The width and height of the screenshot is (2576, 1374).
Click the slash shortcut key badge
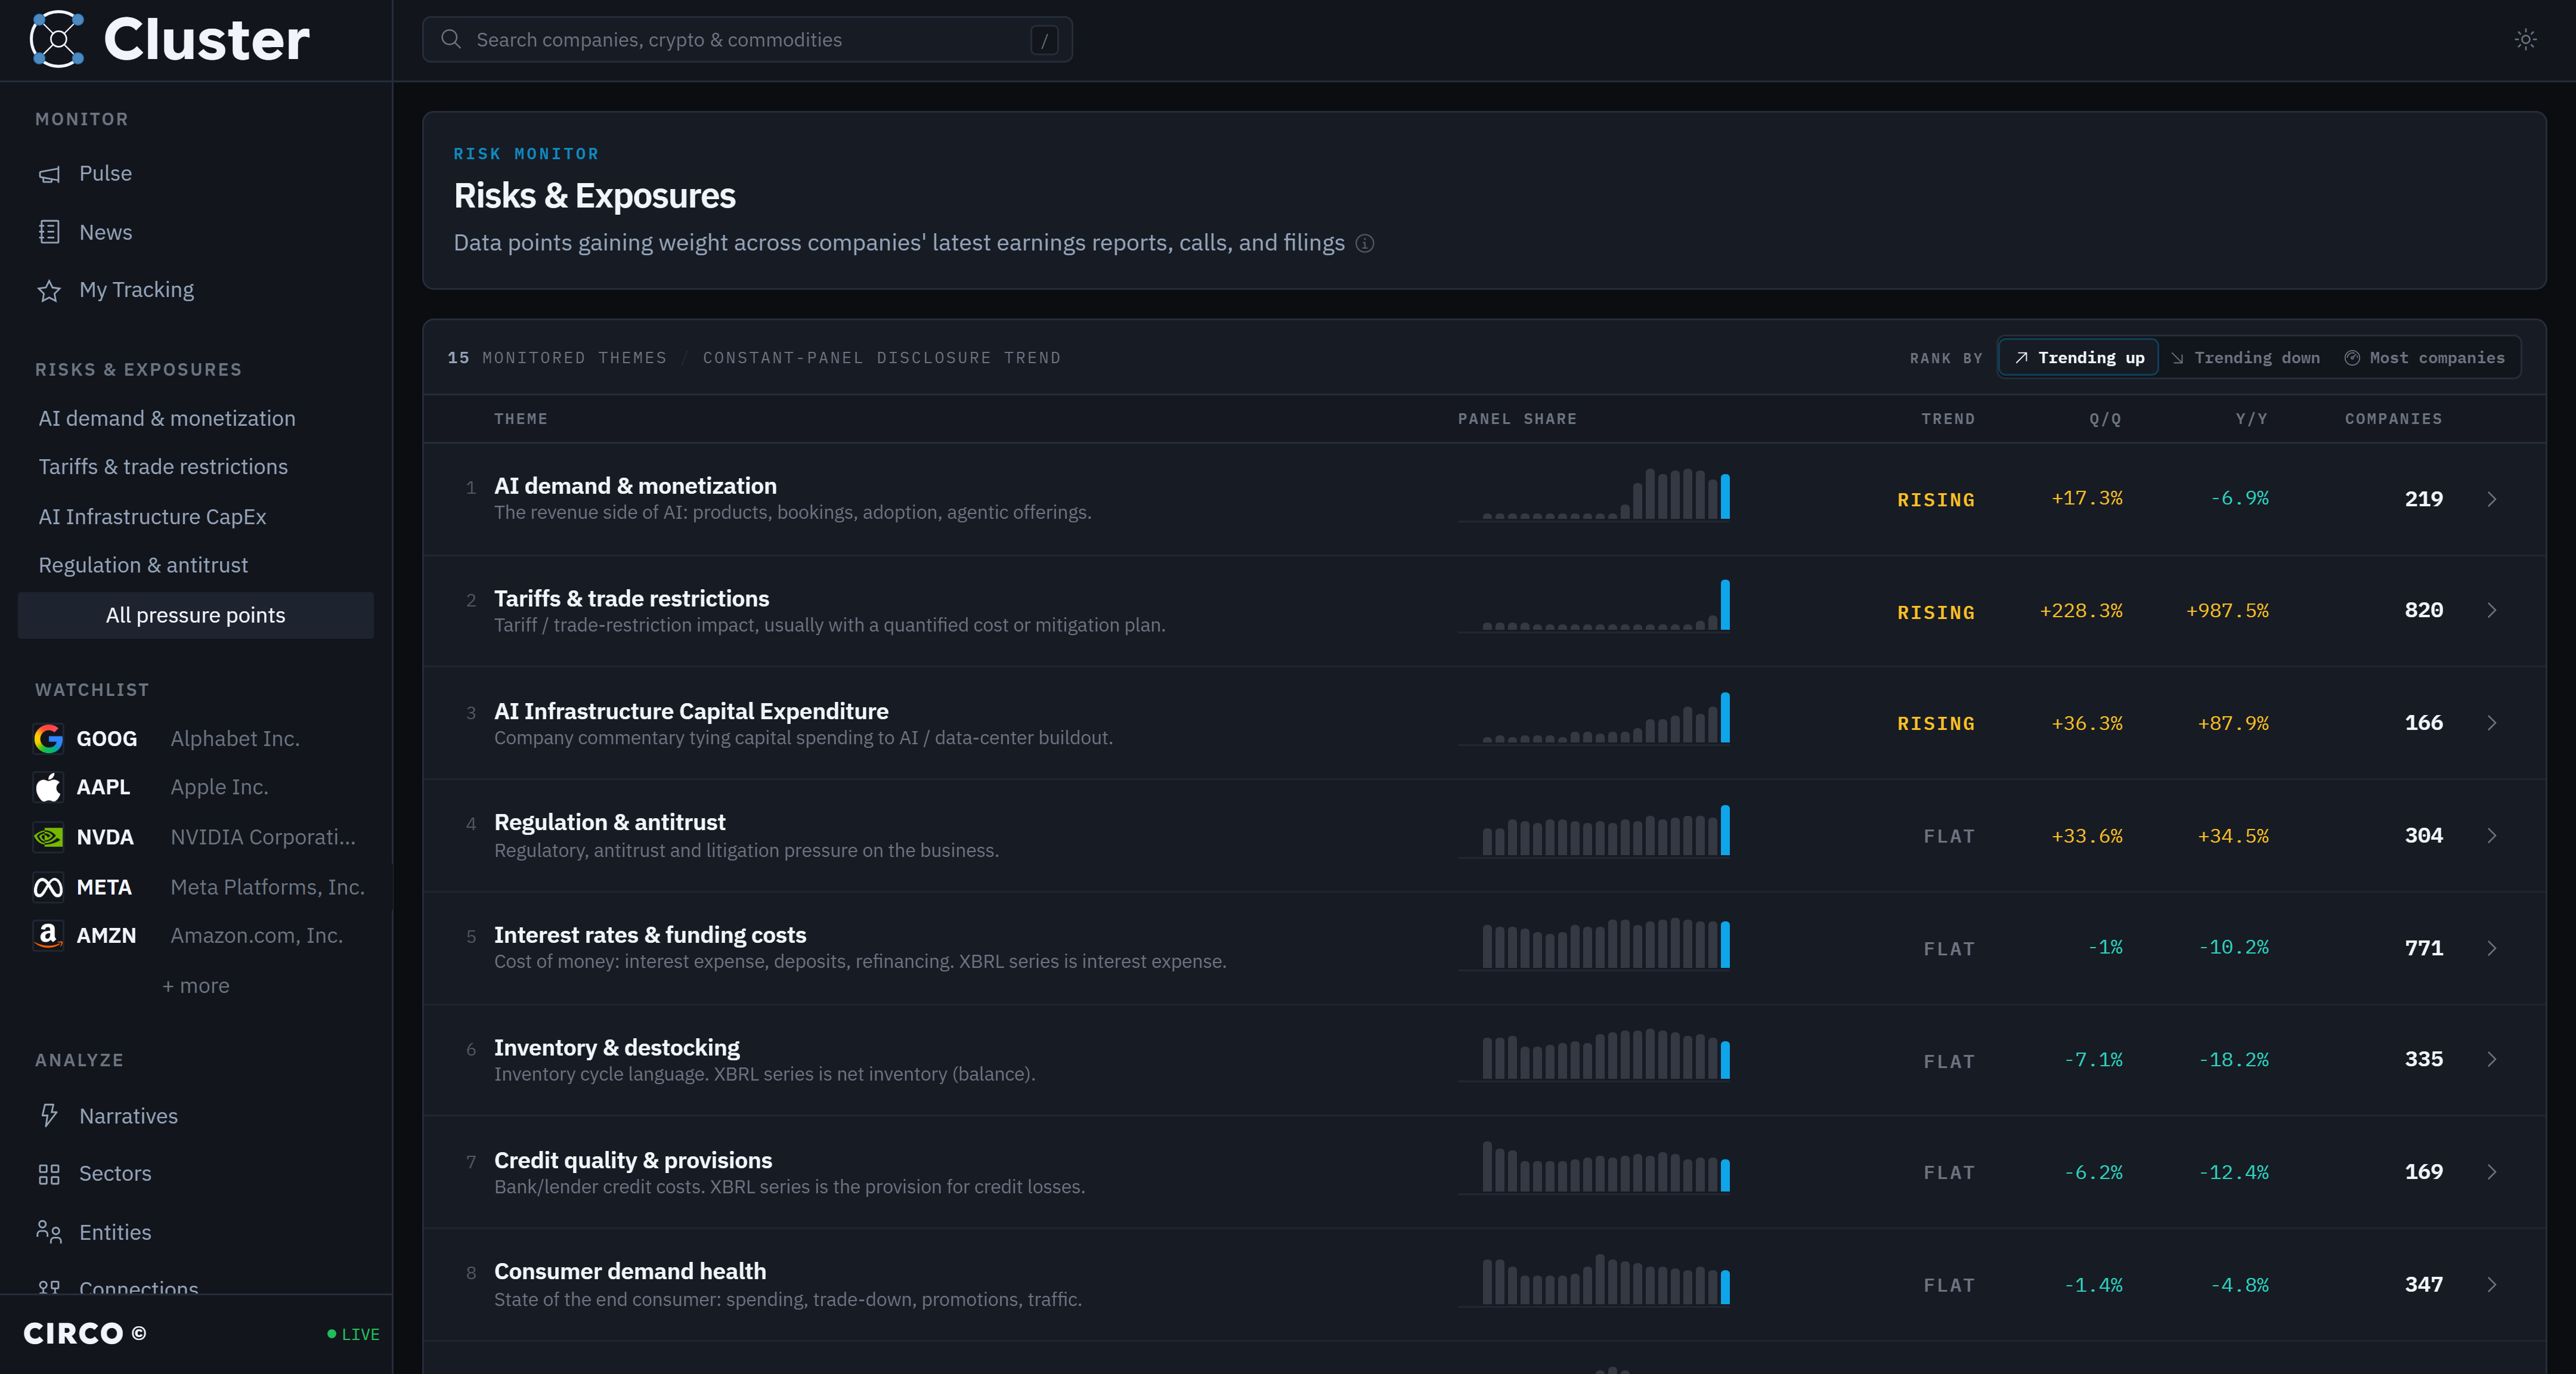click(1044, 40)
